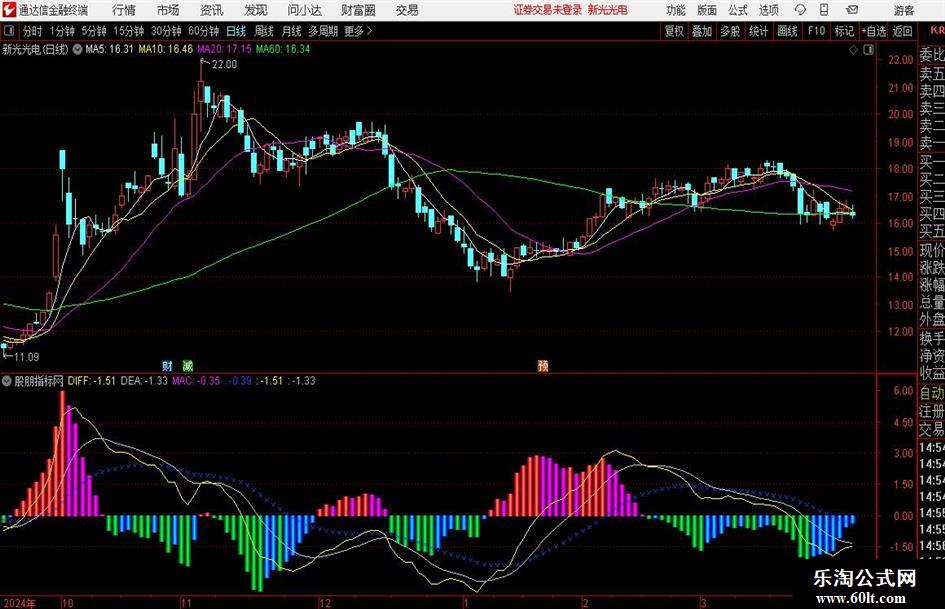Open the F10 company info button
This screenshot has height=609, width=945.
coord(816,31)
